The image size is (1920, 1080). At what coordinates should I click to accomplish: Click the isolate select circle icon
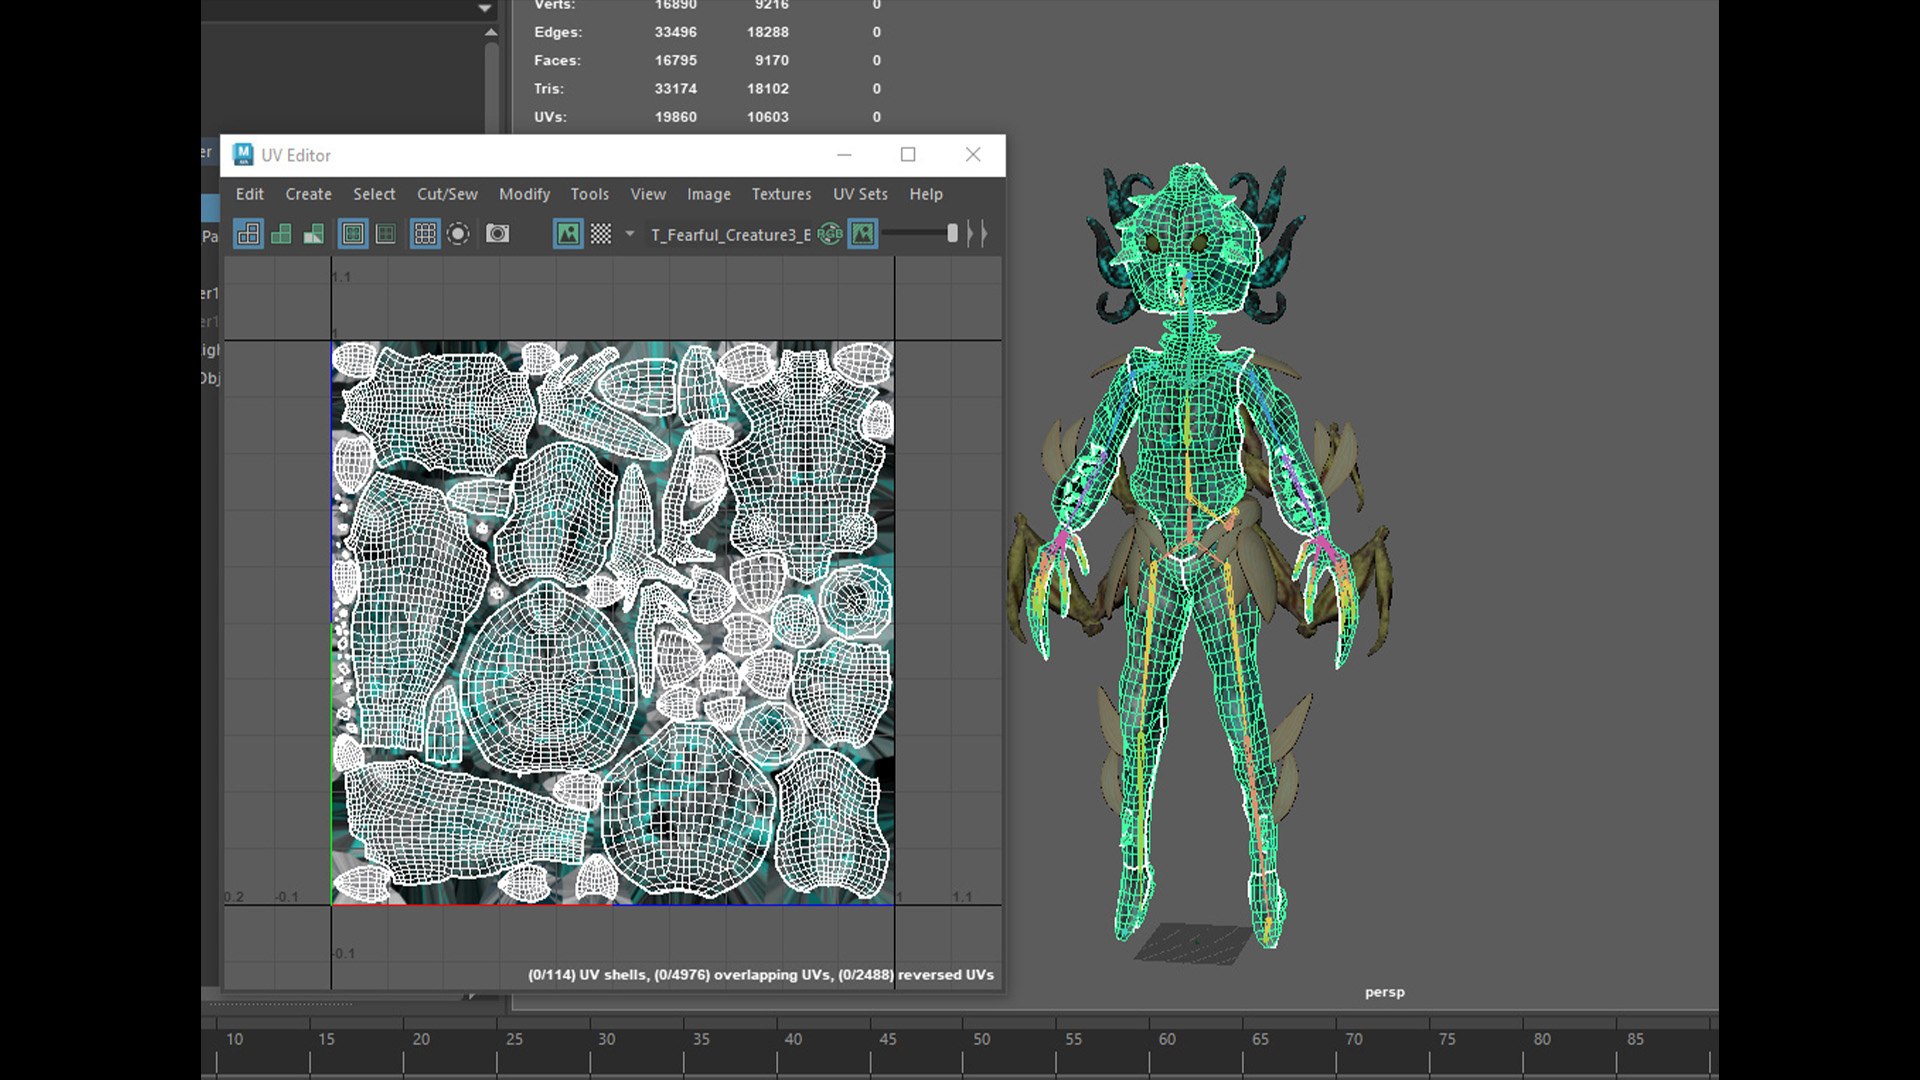point(458,234)
